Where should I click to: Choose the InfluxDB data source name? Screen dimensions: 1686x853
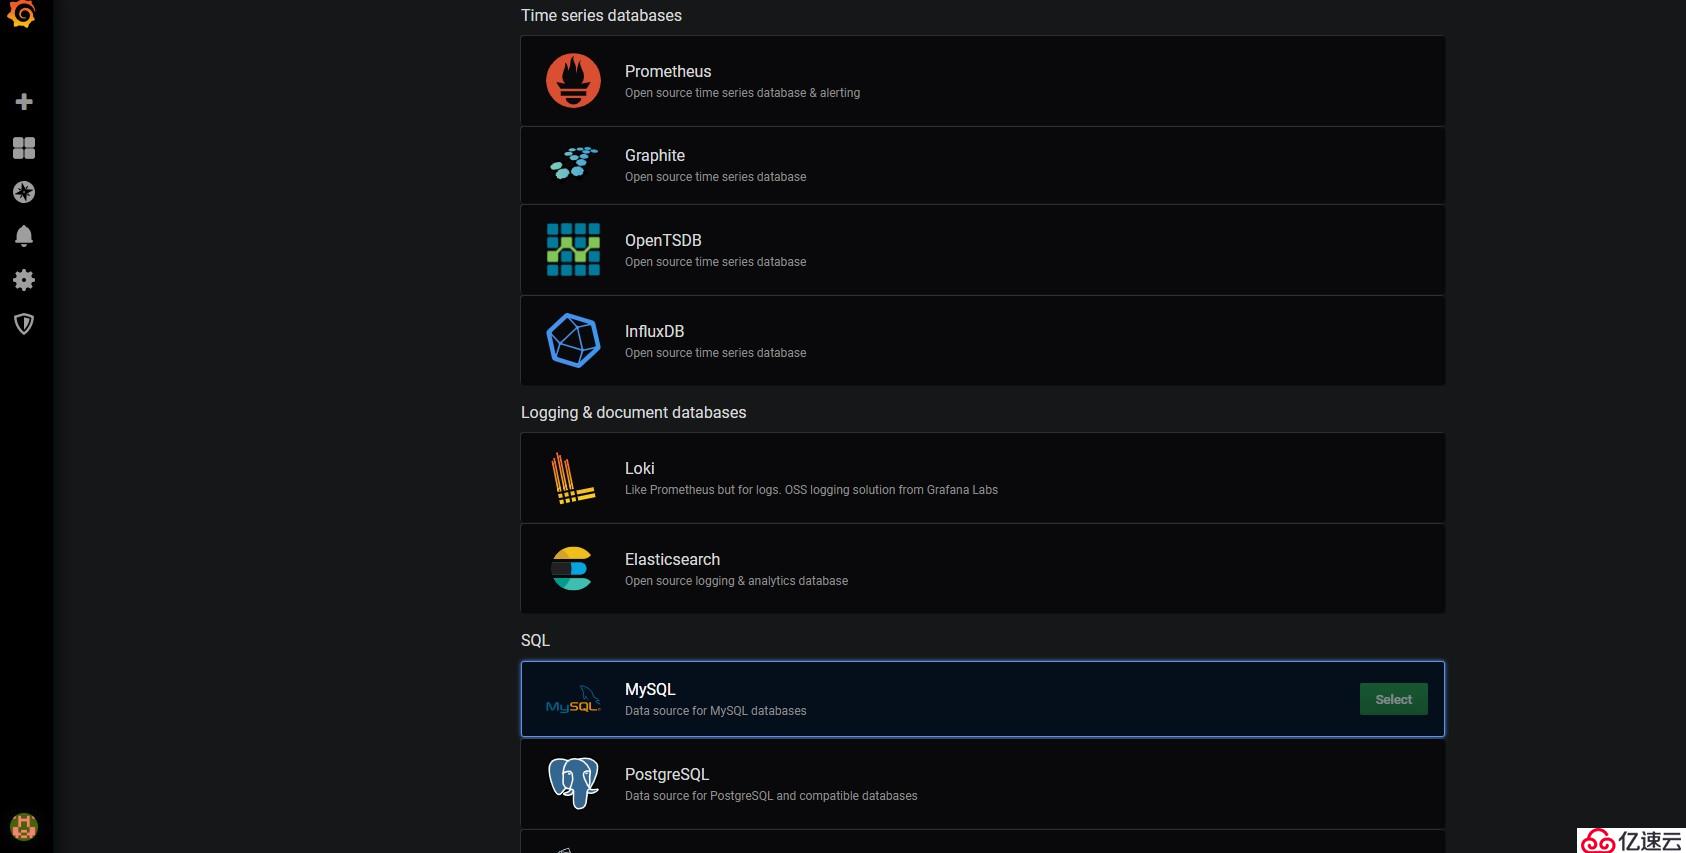point(654,331)
